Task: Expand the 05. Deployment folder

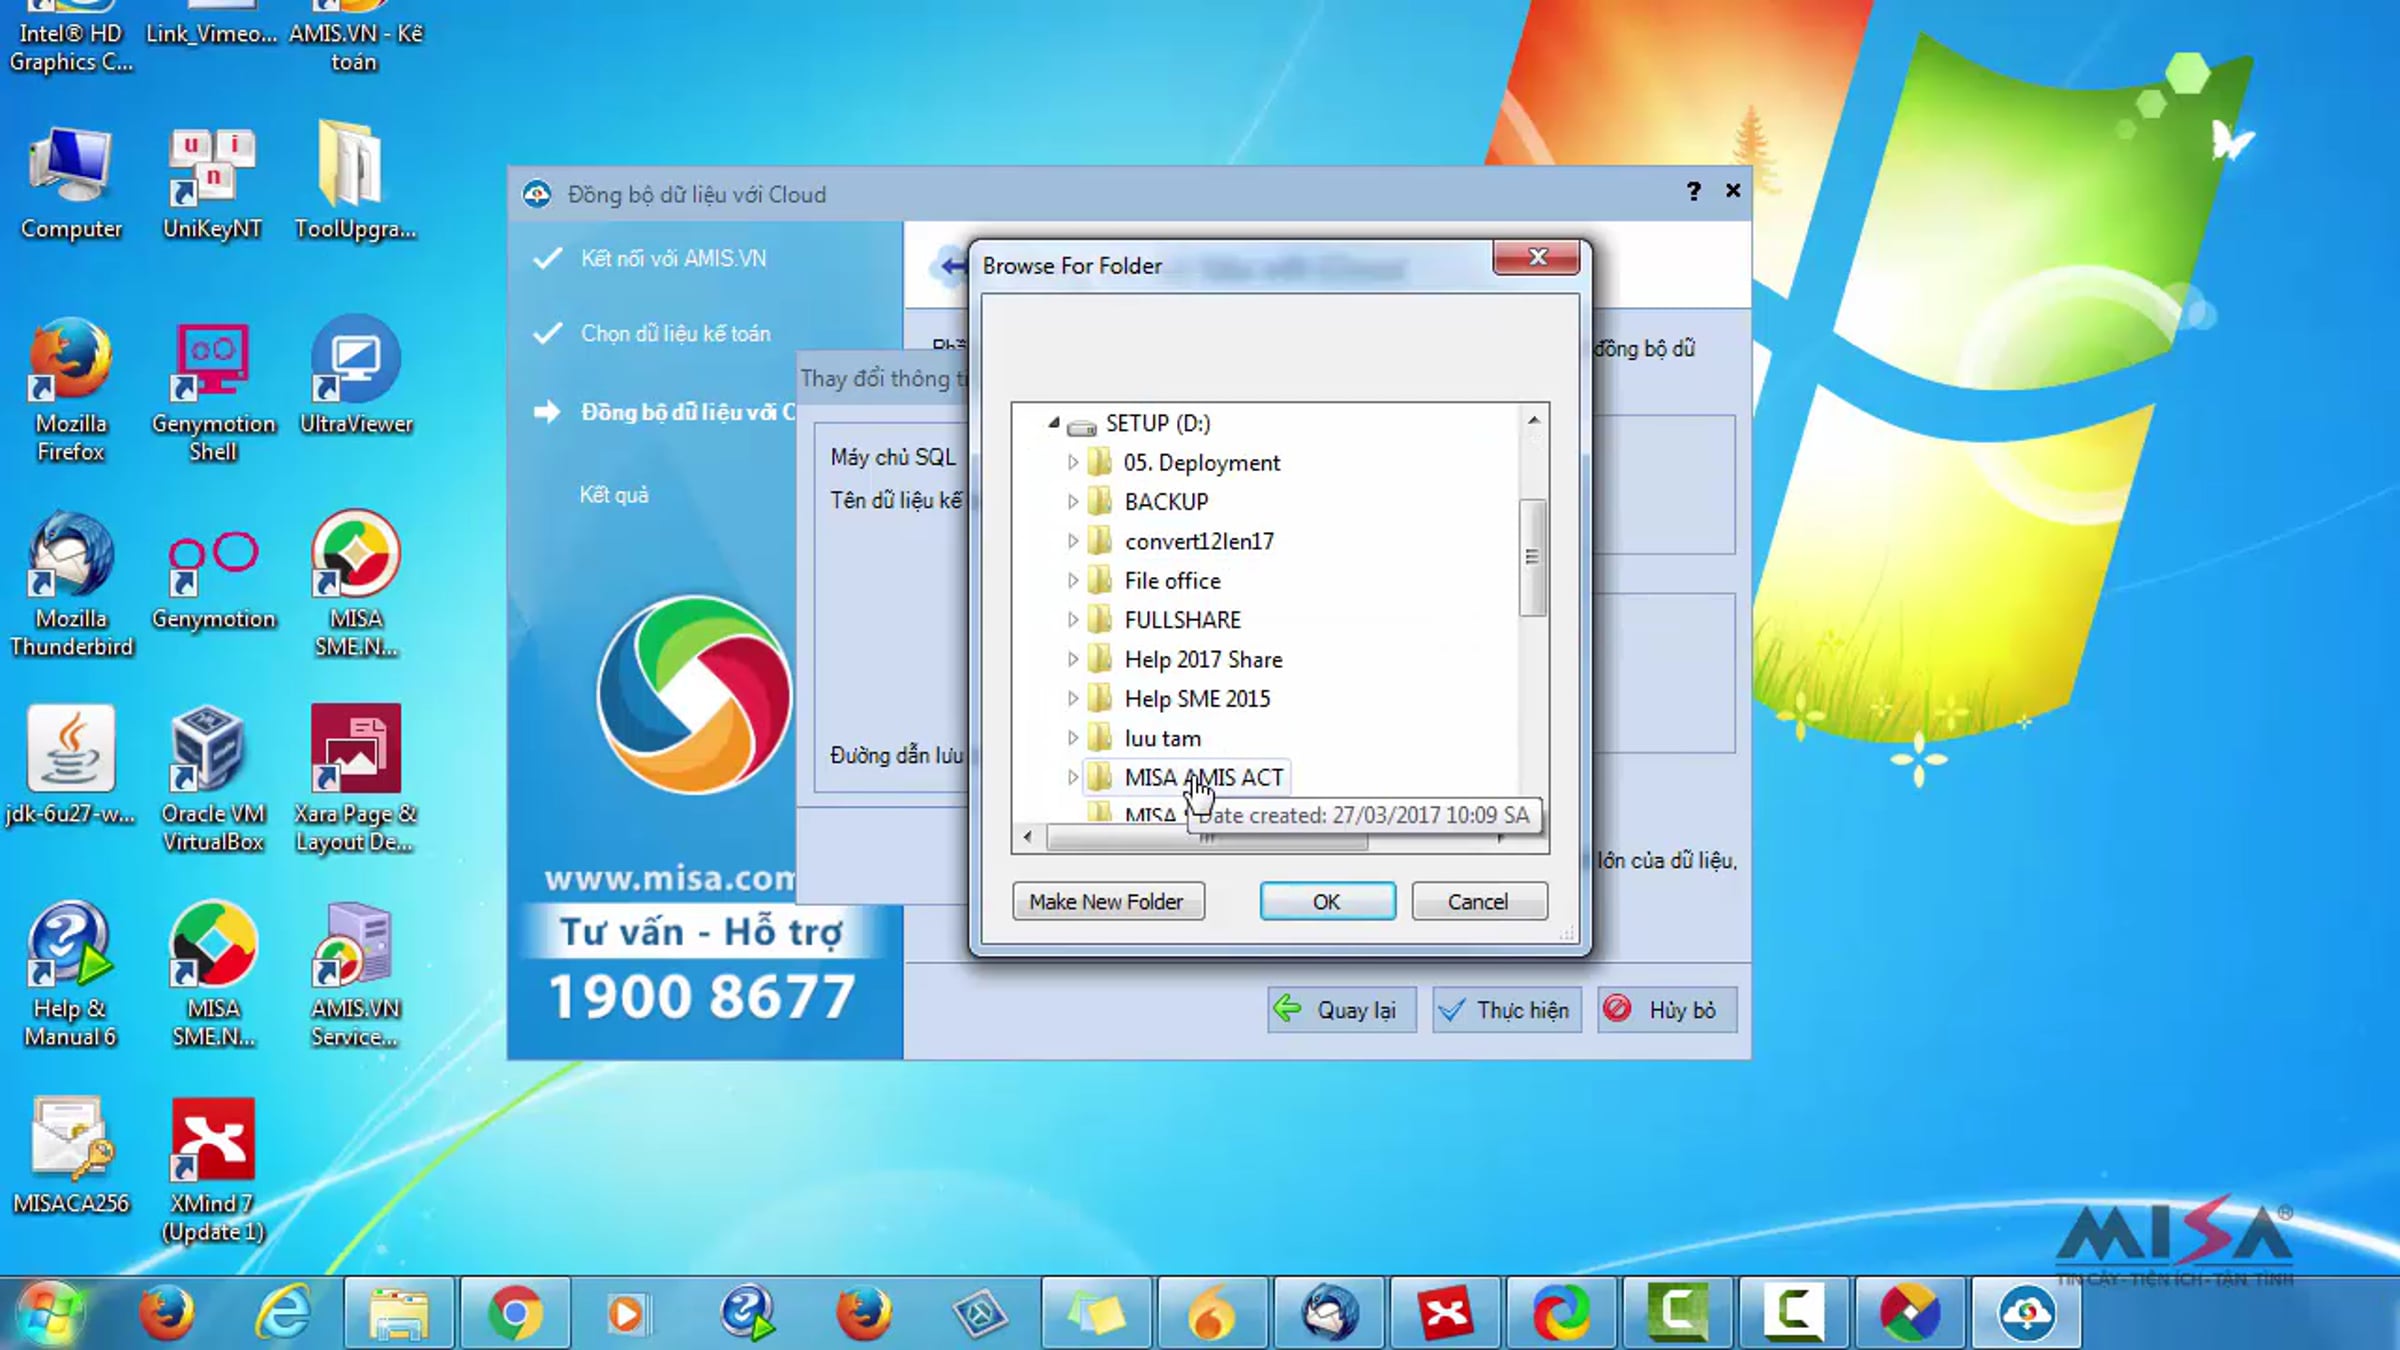Action: pyautogui.click(x=1072, y=462)
